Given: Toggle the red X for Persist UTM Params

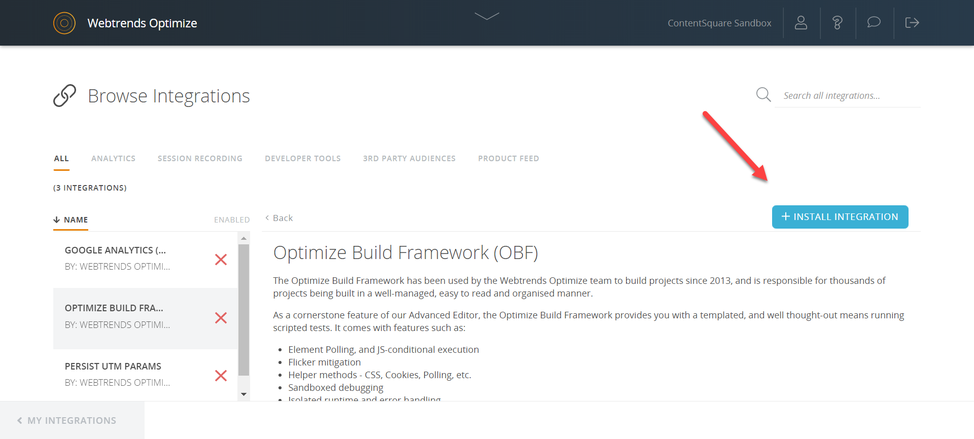Looking at the screenshot, I should [221, 376].
